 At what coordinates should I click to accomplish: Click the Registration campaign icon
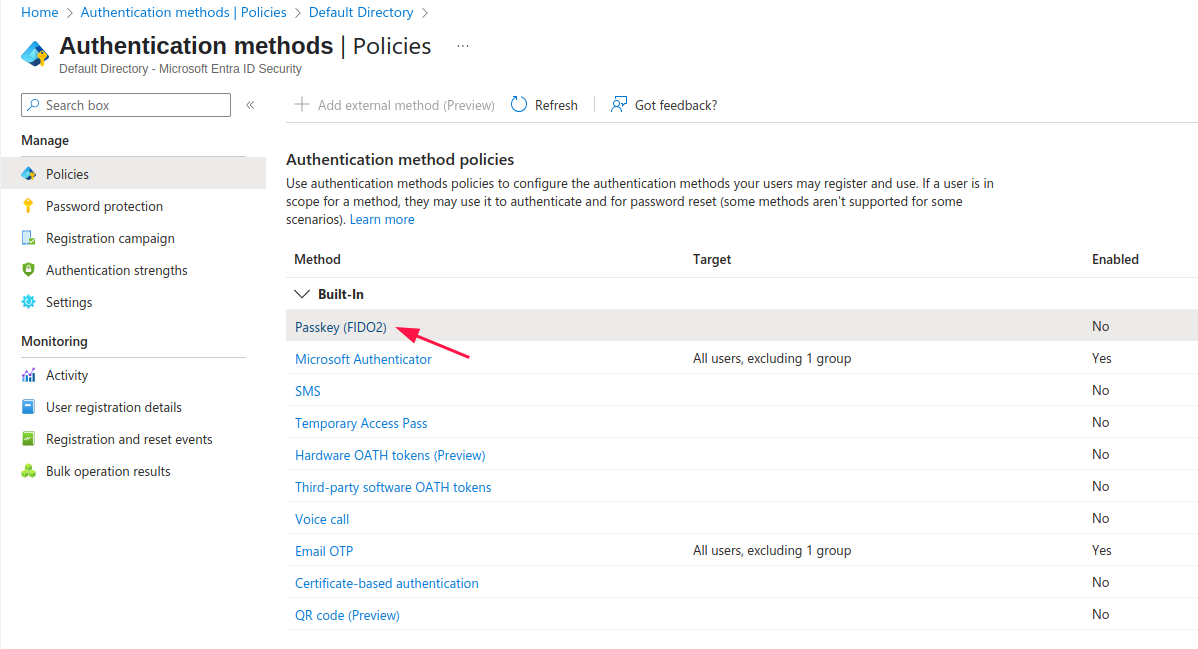coord(28,238)
